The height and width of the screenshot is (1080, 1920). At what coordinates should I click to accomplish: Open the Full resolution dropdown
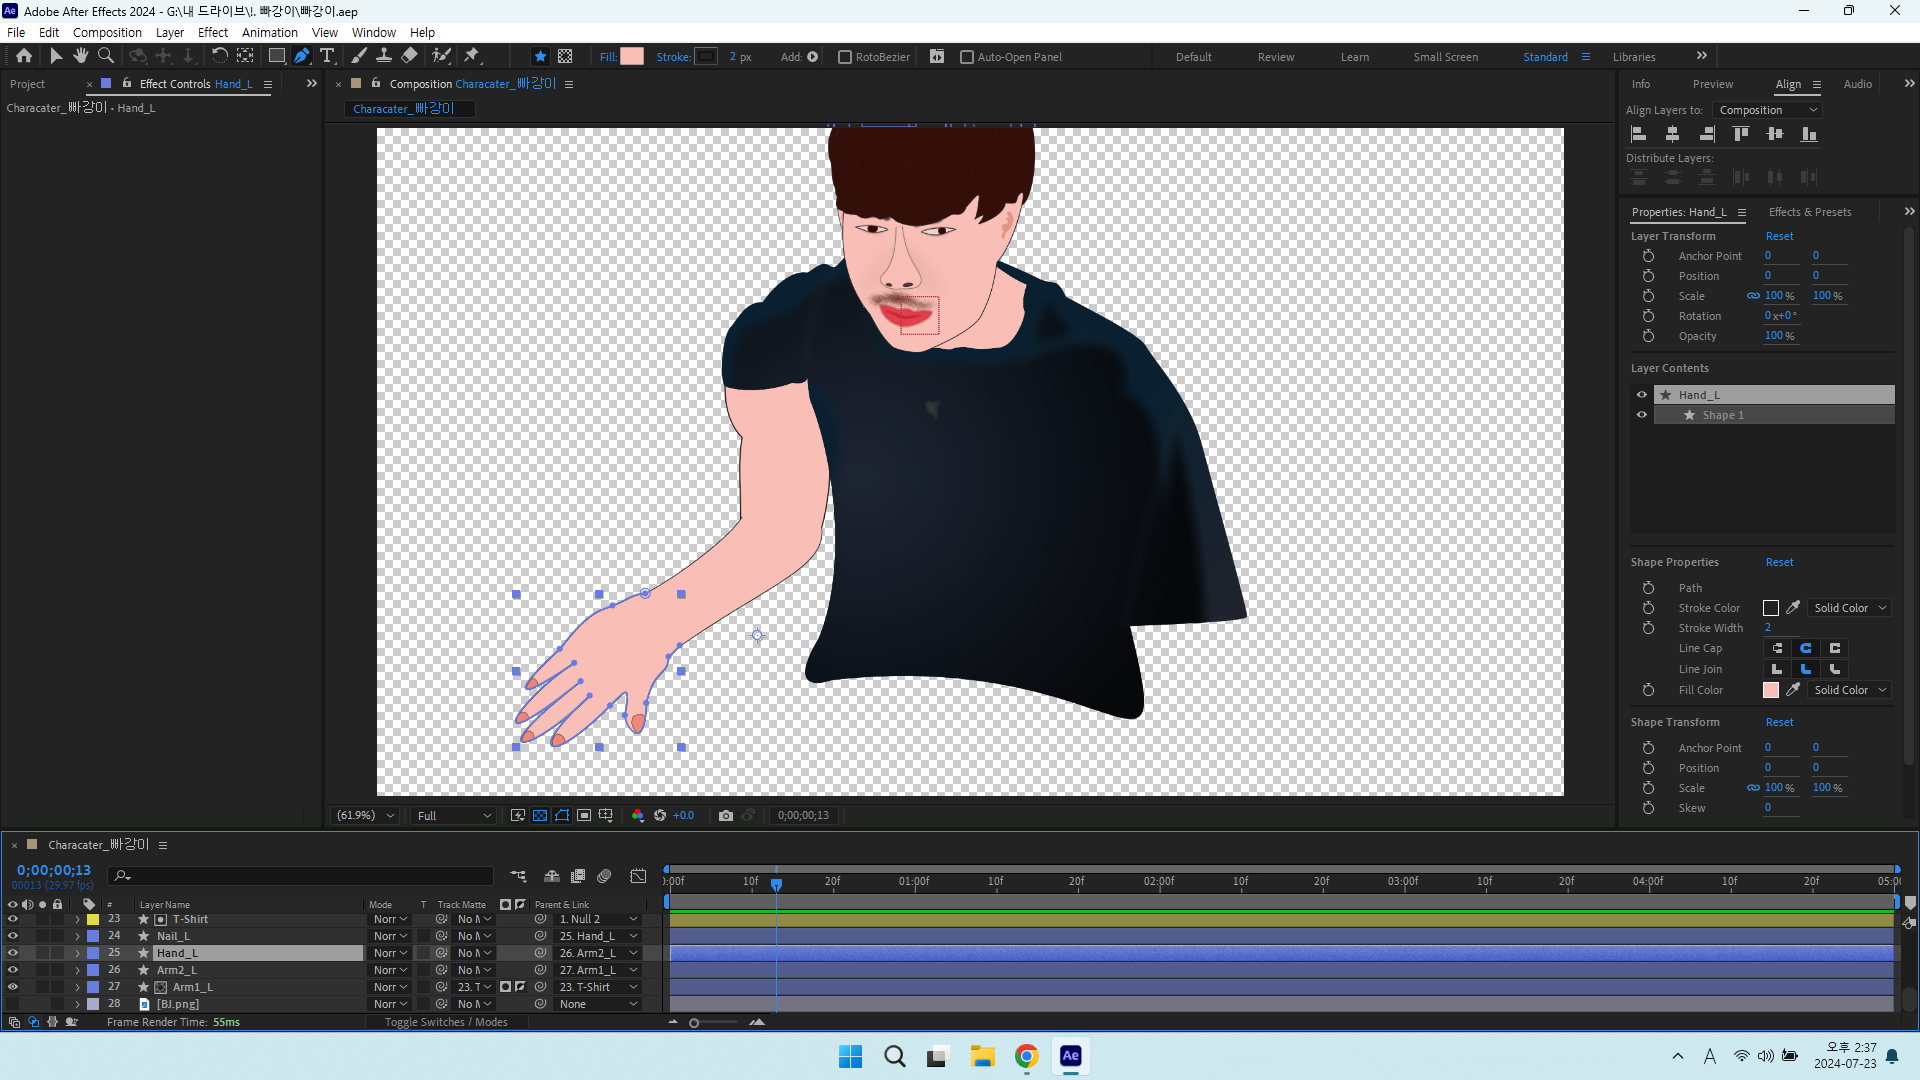pos(454,816)
